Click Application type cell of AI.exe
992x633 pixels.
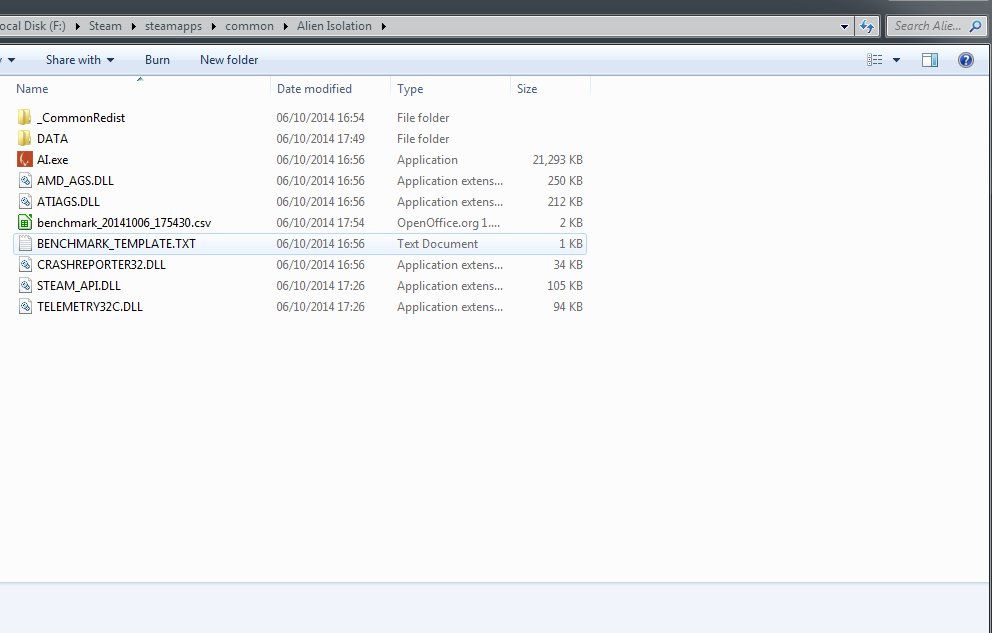427,160
